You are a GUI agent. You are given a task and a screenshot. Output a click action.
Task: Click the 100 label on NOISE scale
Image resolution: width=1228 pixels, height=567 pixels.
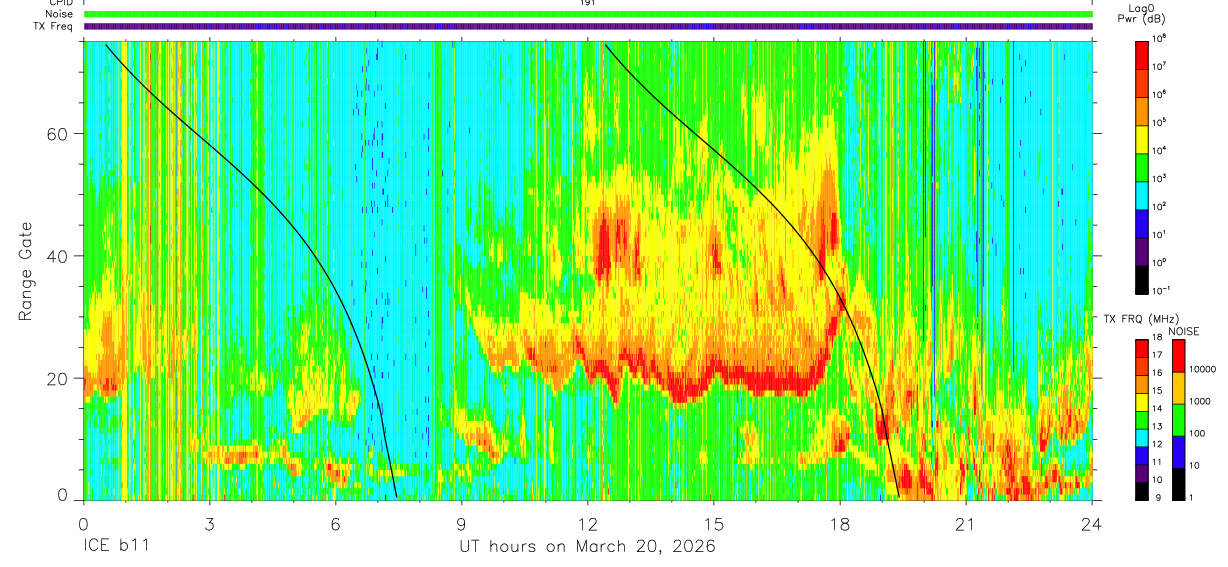coord(1196,435)
